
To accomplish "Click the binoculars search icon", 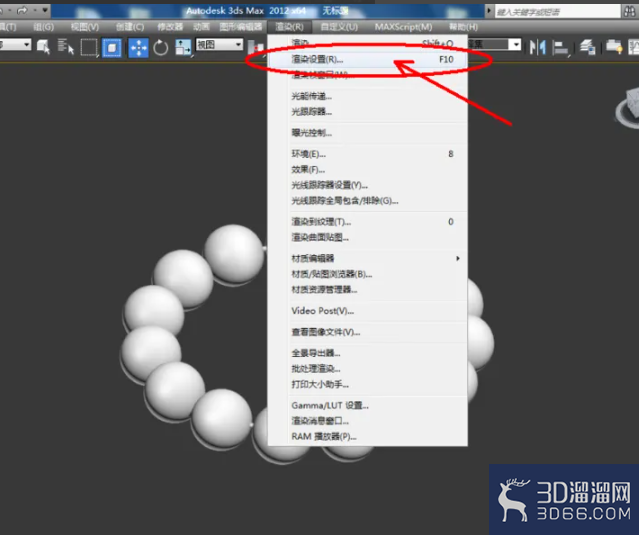I will click(630, 11).
